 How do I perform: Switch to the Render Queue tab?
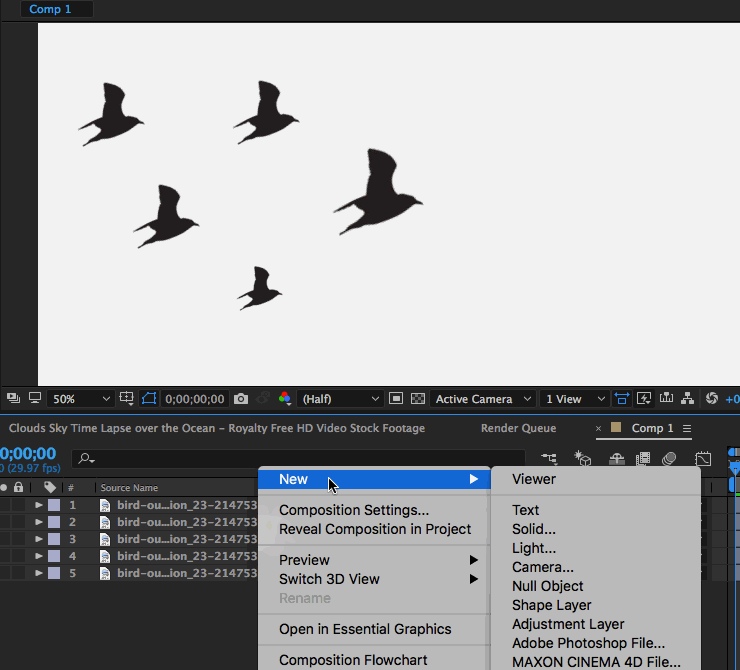pyautogui.click(x=518, y=428)
